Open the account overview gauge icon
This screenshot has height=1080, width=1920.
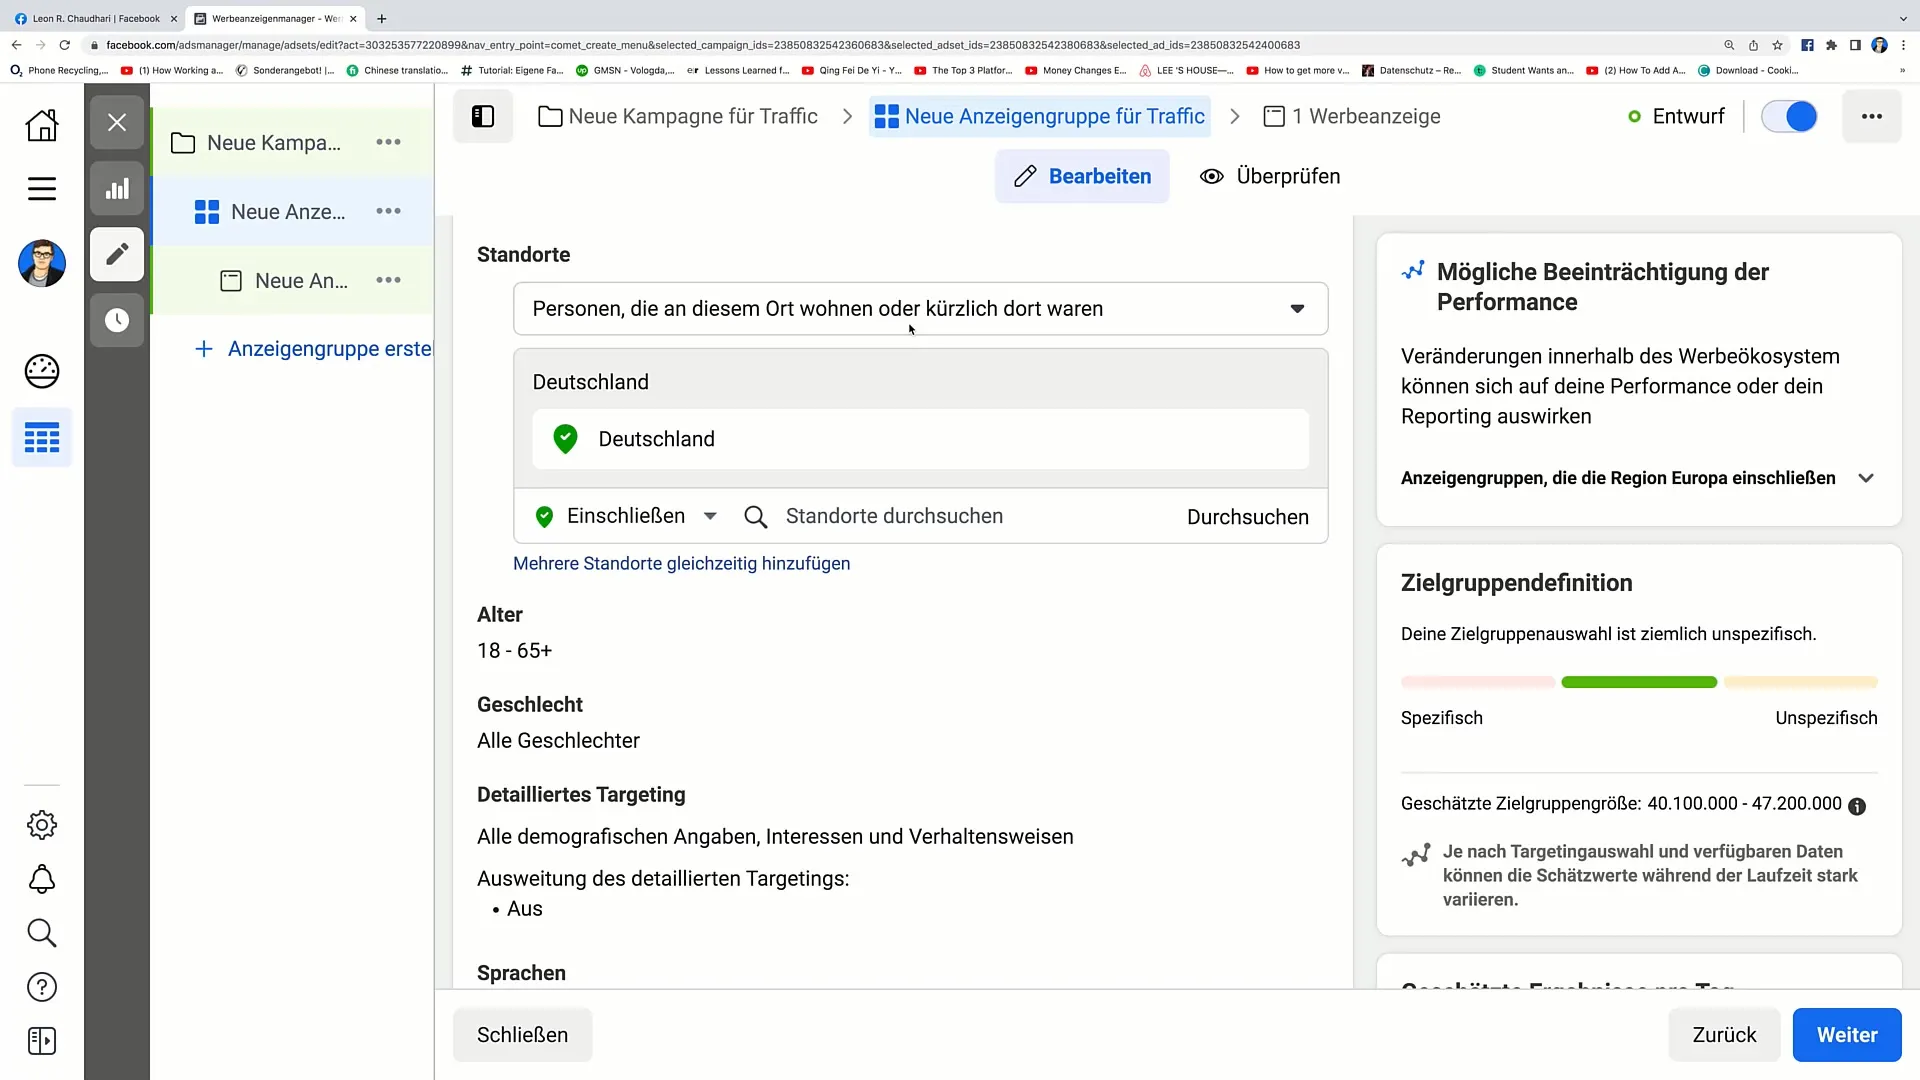click(x=42, y=371)
